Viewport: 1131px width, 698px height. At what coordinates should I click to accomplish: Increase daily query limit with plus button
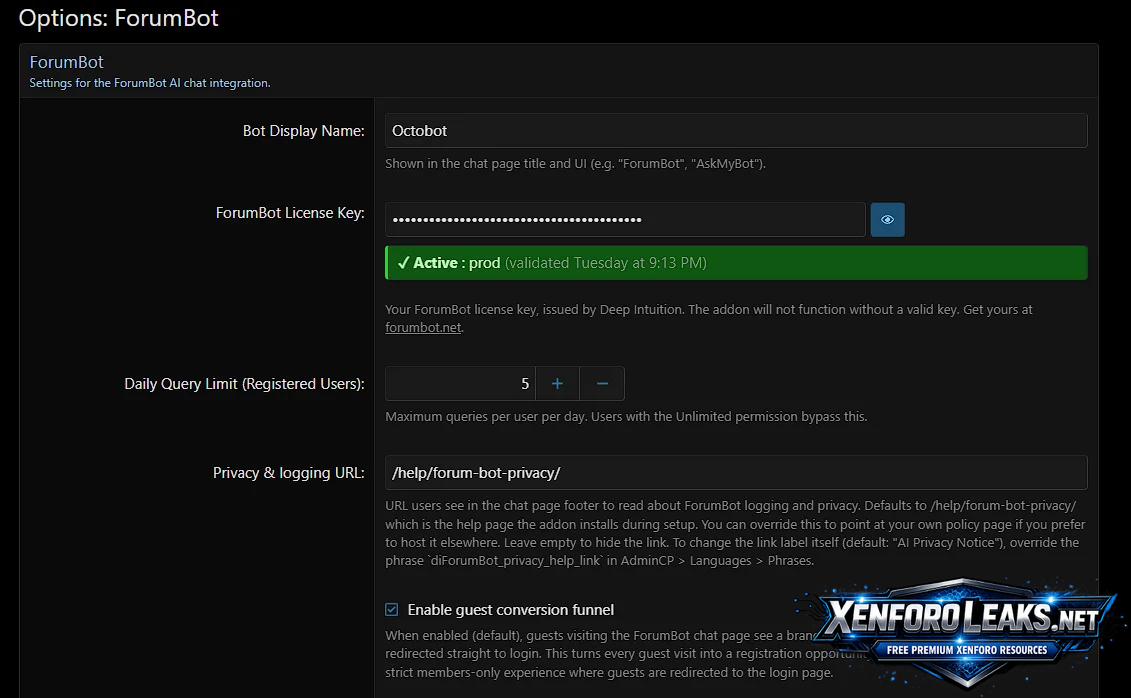pyautogui.click(x=557, y=384)
